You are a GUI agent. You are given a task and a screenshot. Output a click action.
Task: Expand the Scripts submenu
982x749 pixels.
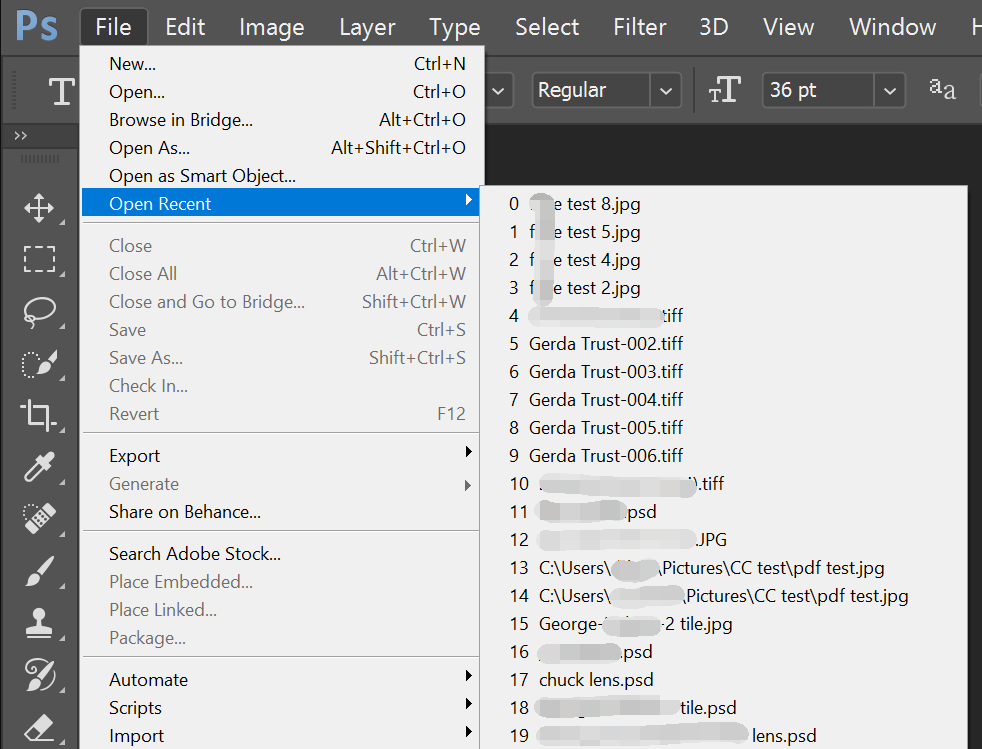tap(281, 708)
